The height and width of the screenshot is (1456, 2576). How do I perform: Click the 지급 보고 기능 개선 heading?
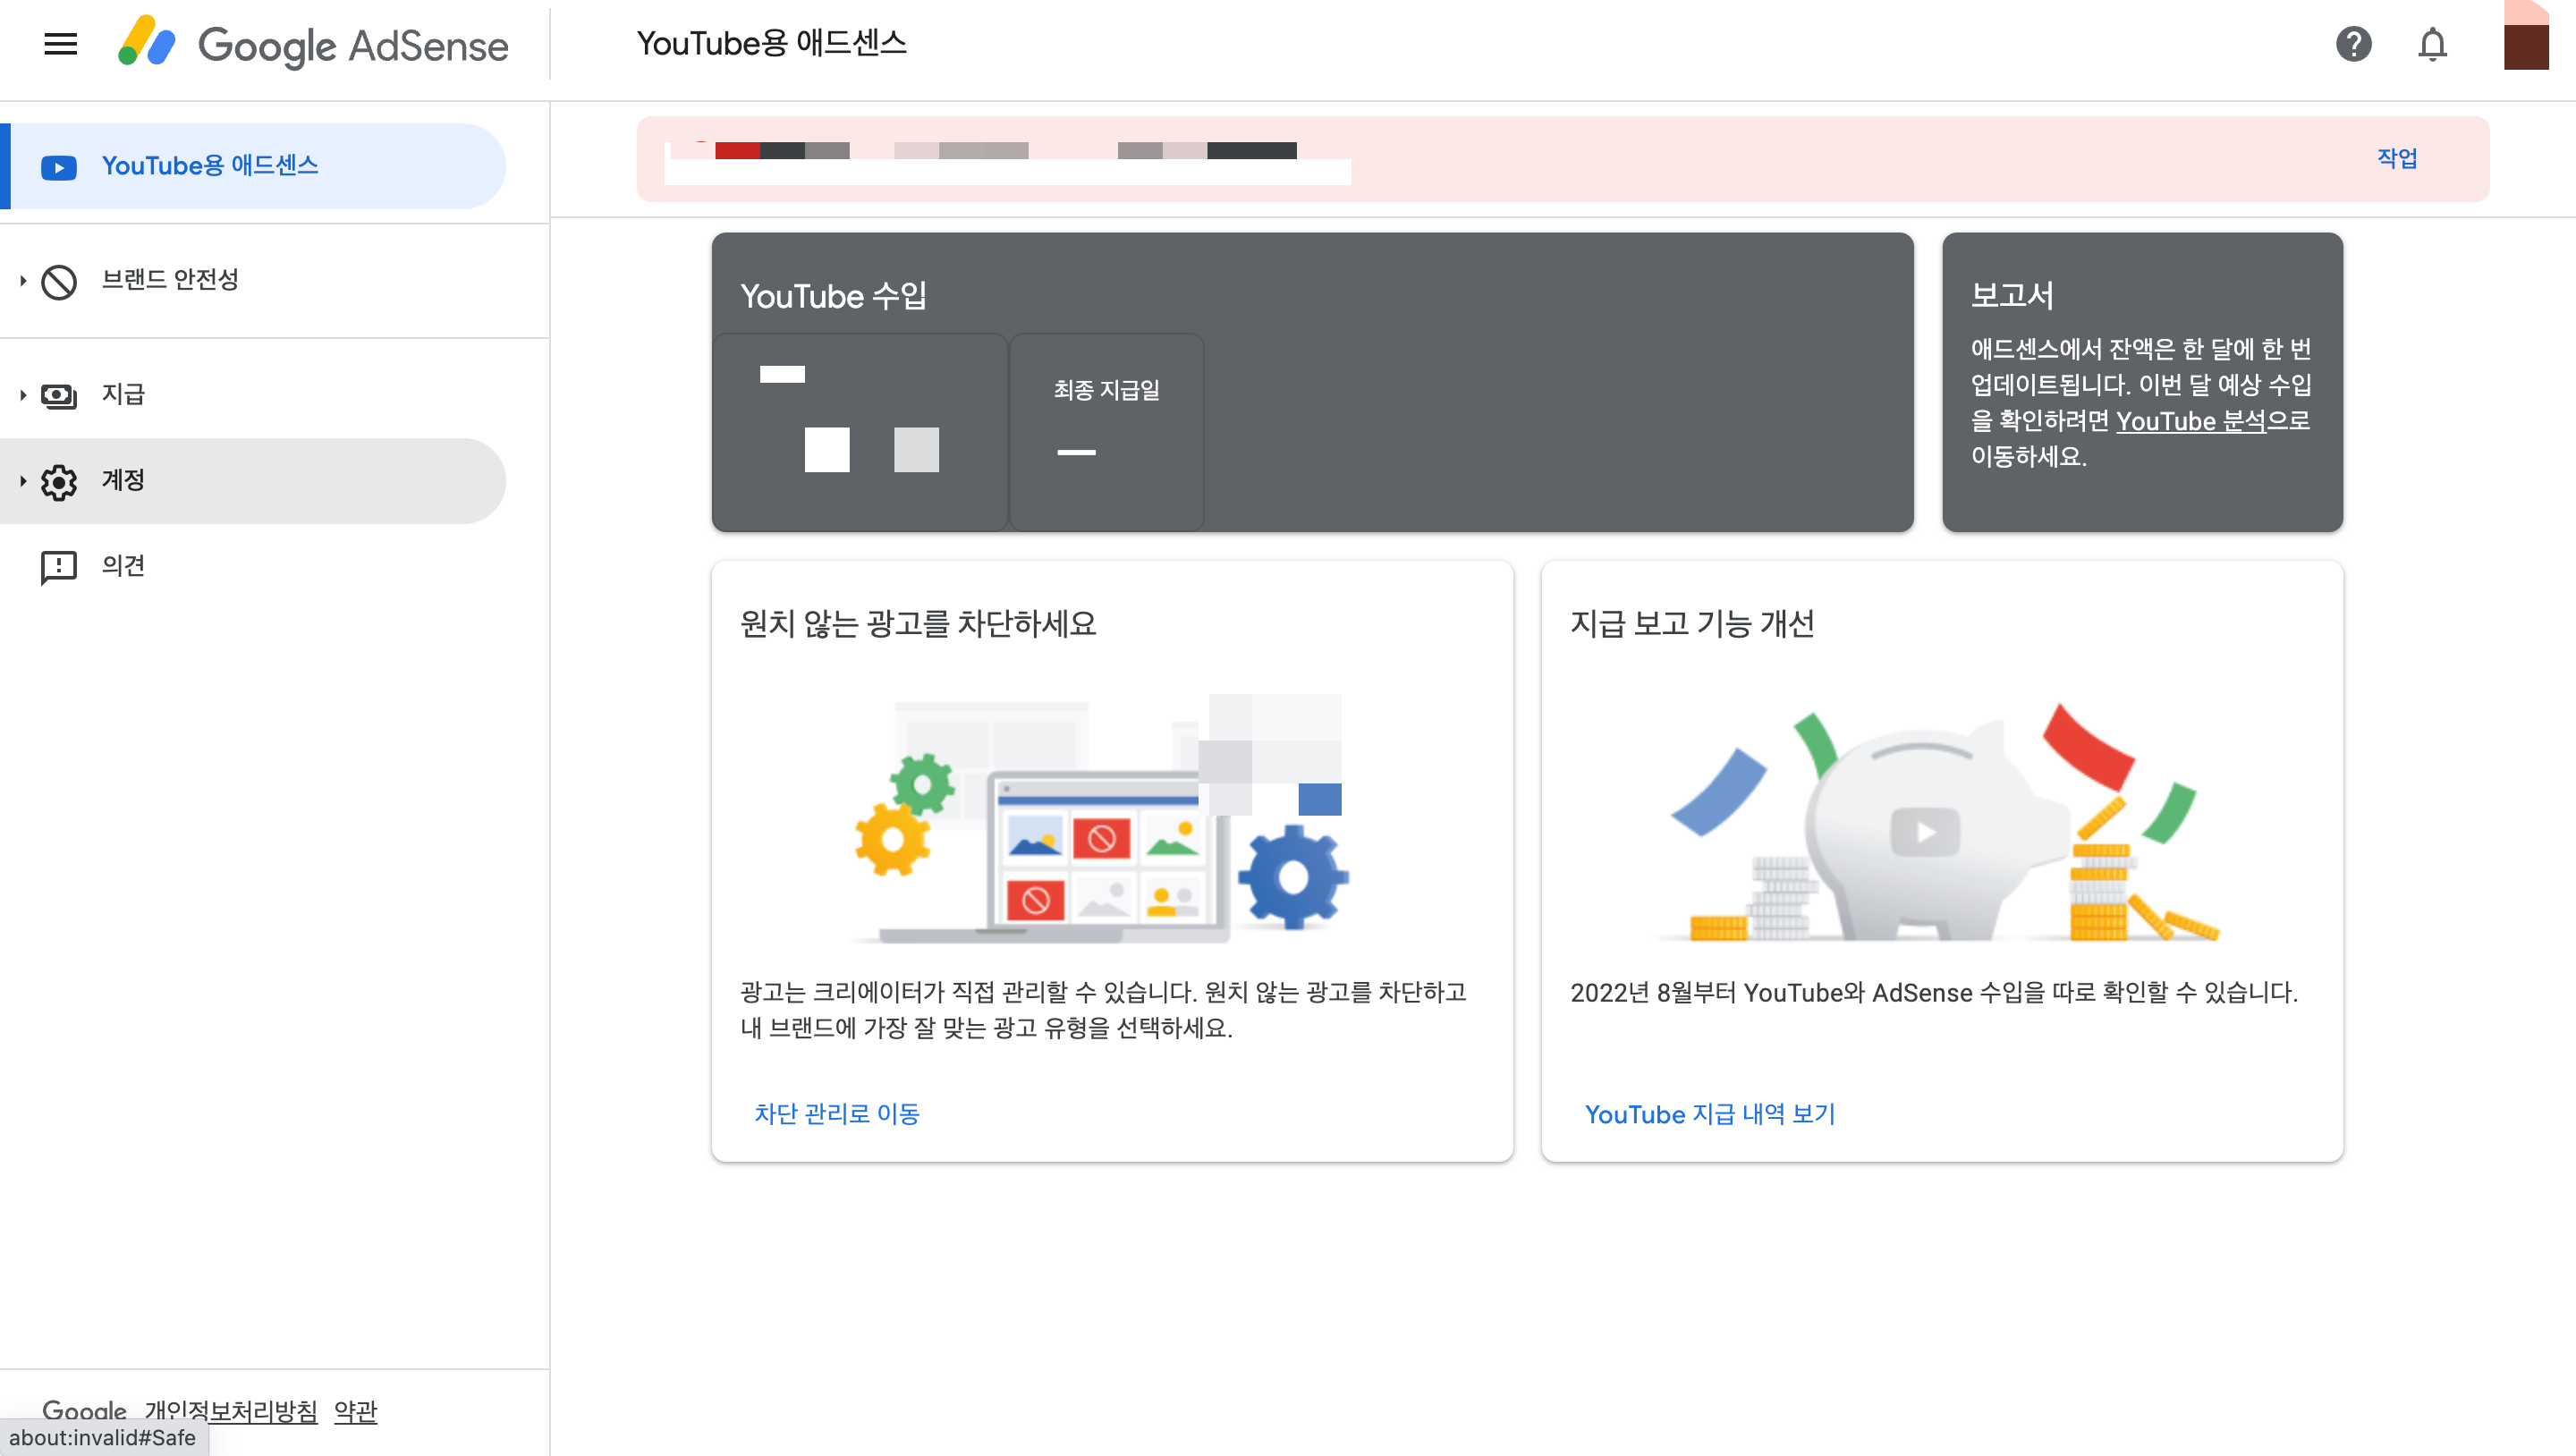click(1691, 623)
